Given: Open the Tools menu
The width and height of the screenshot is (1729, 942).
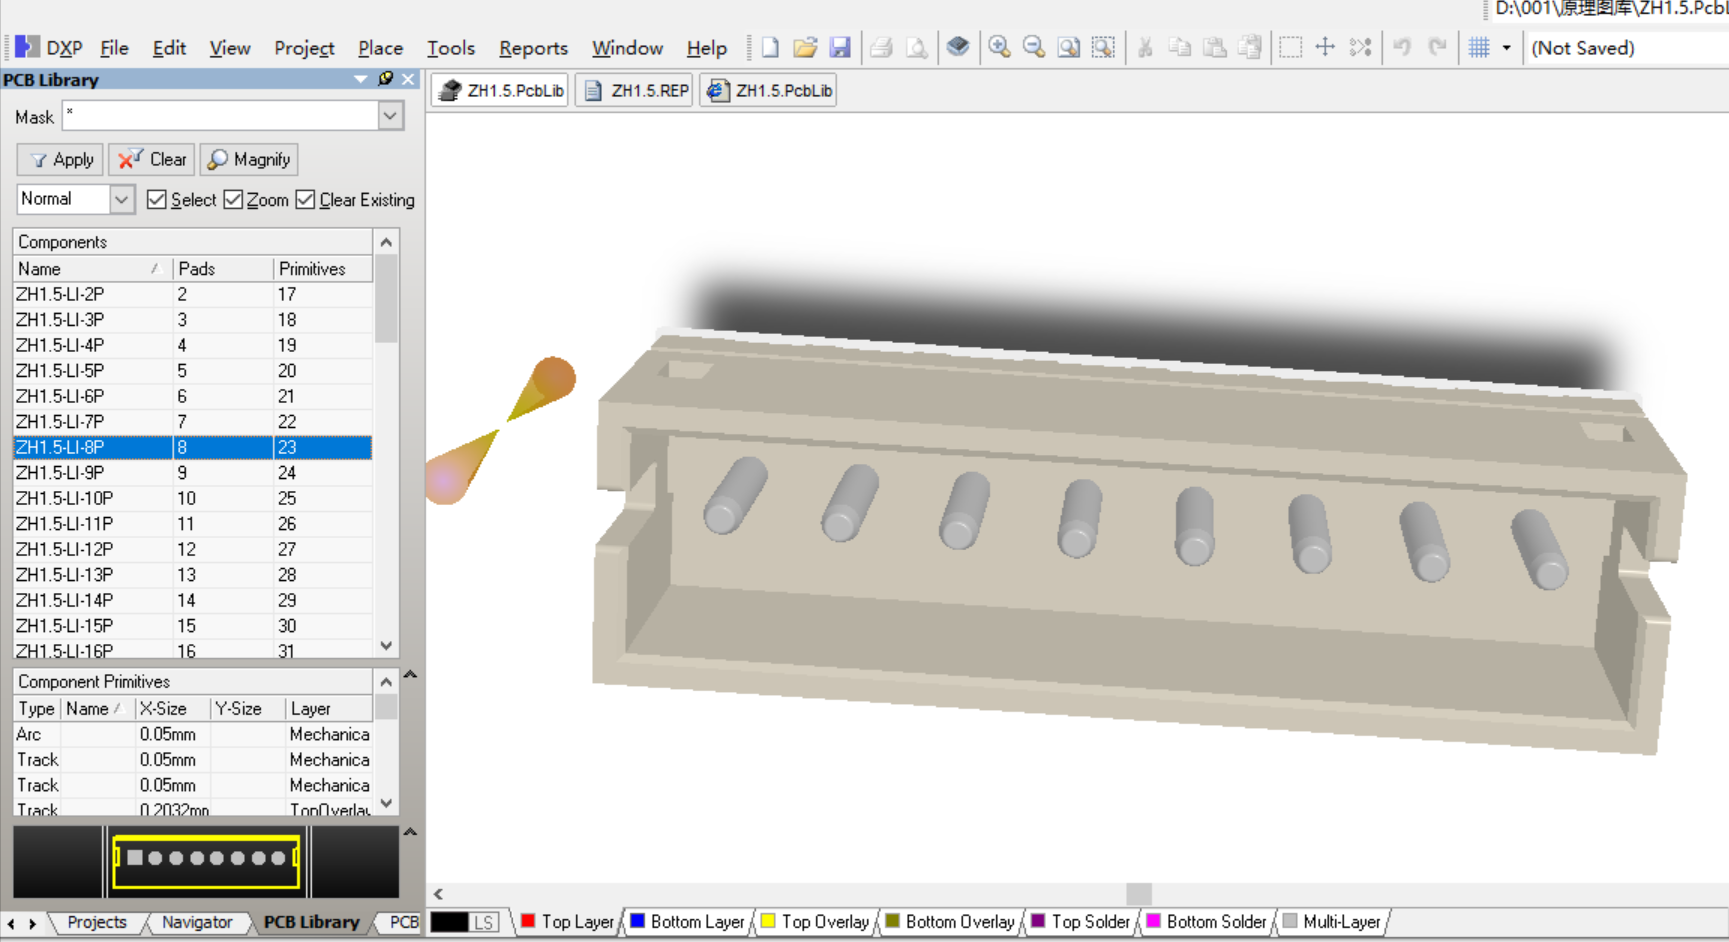Looking at the screenshot, I should coord(451,48).
